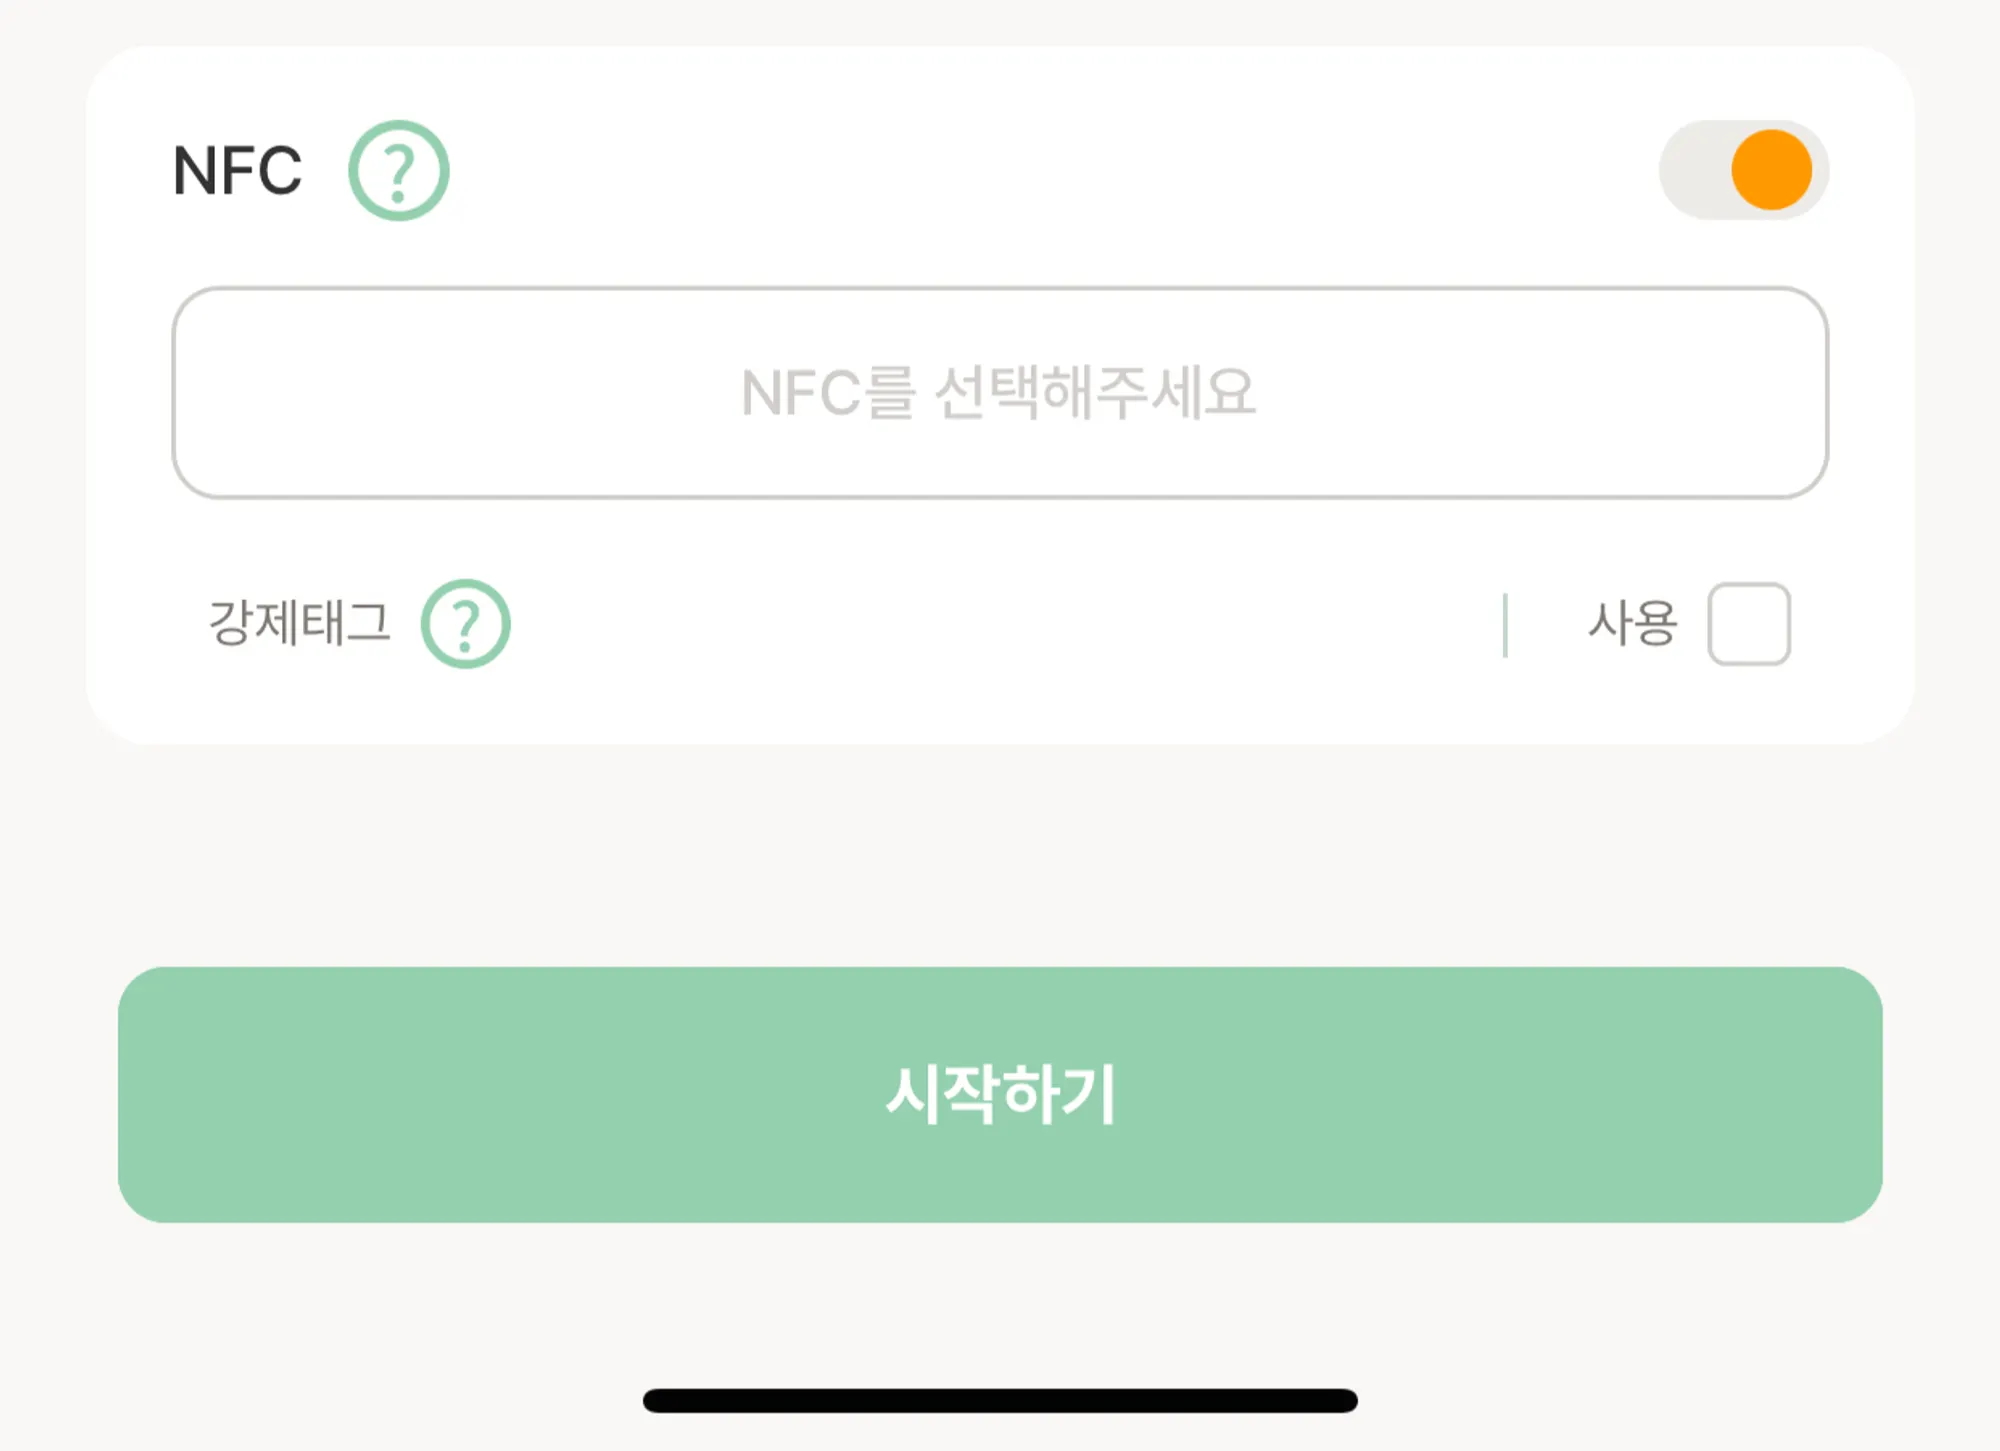This screenshot has height=1451, width=2000.
Task: Click the 사용 label text
Action: point(1632,624)
